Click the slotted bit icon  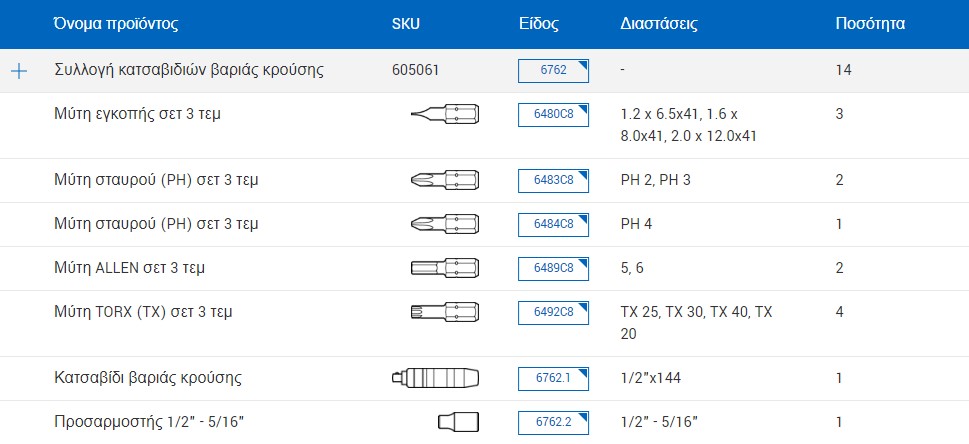(x=445, y=114)
